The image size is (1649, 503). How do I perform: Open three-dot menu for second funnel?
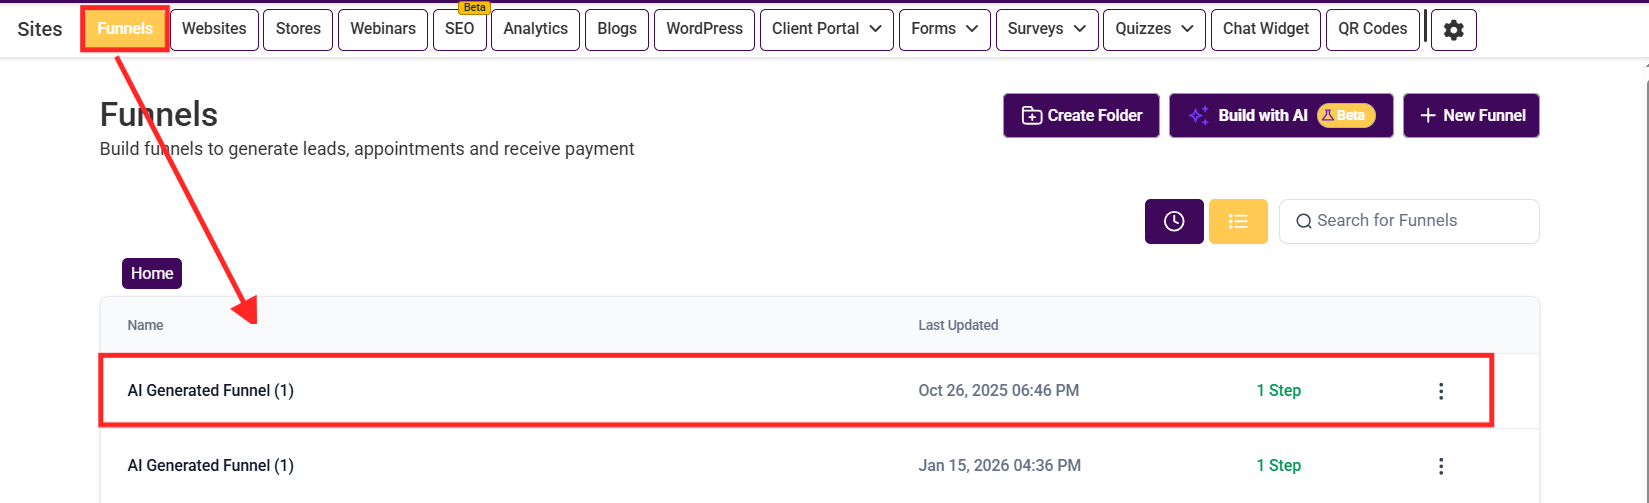(1441, 466)
